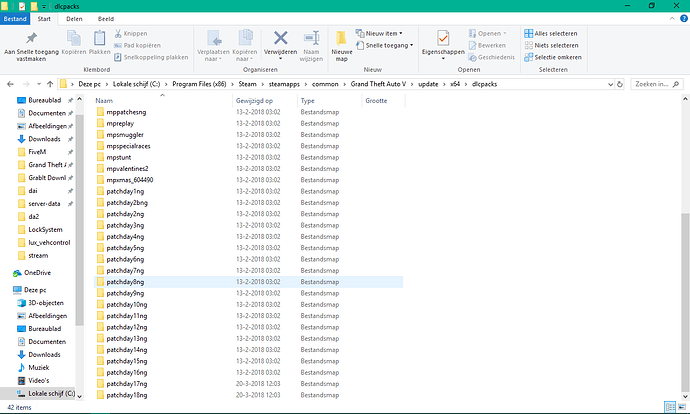Choose Pad kopiëren command
The width and height of the screenshot is (690, 414).
137,45
